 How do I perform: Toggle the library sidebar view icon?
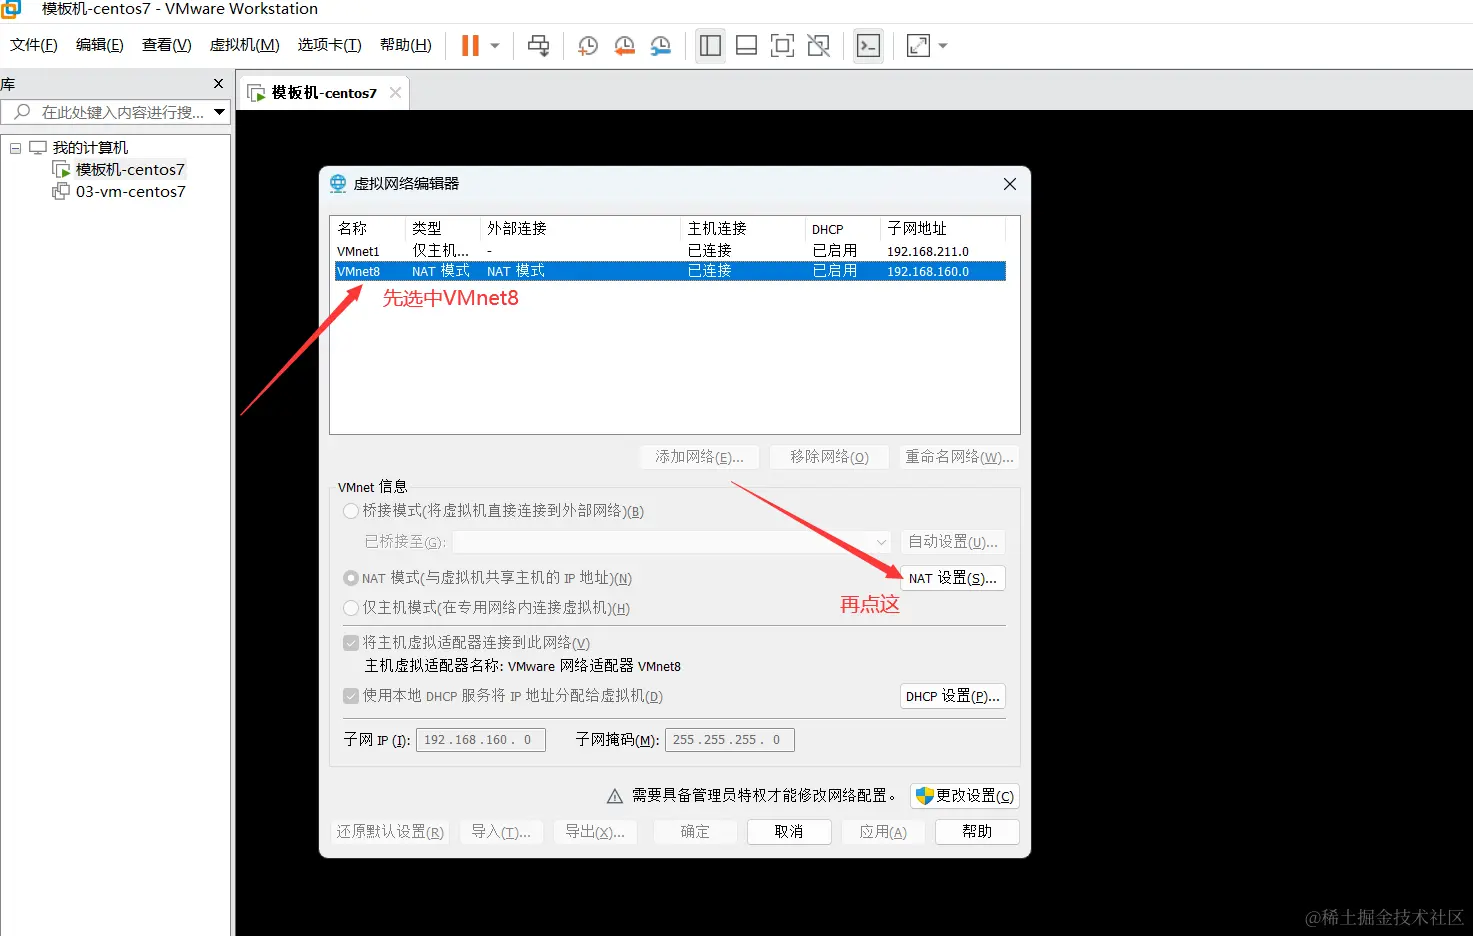[710, 46]
